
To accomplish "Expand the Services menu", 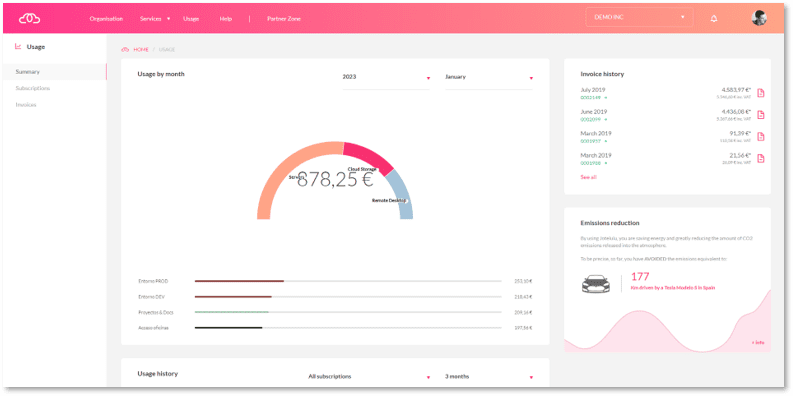I will (155, 19).
